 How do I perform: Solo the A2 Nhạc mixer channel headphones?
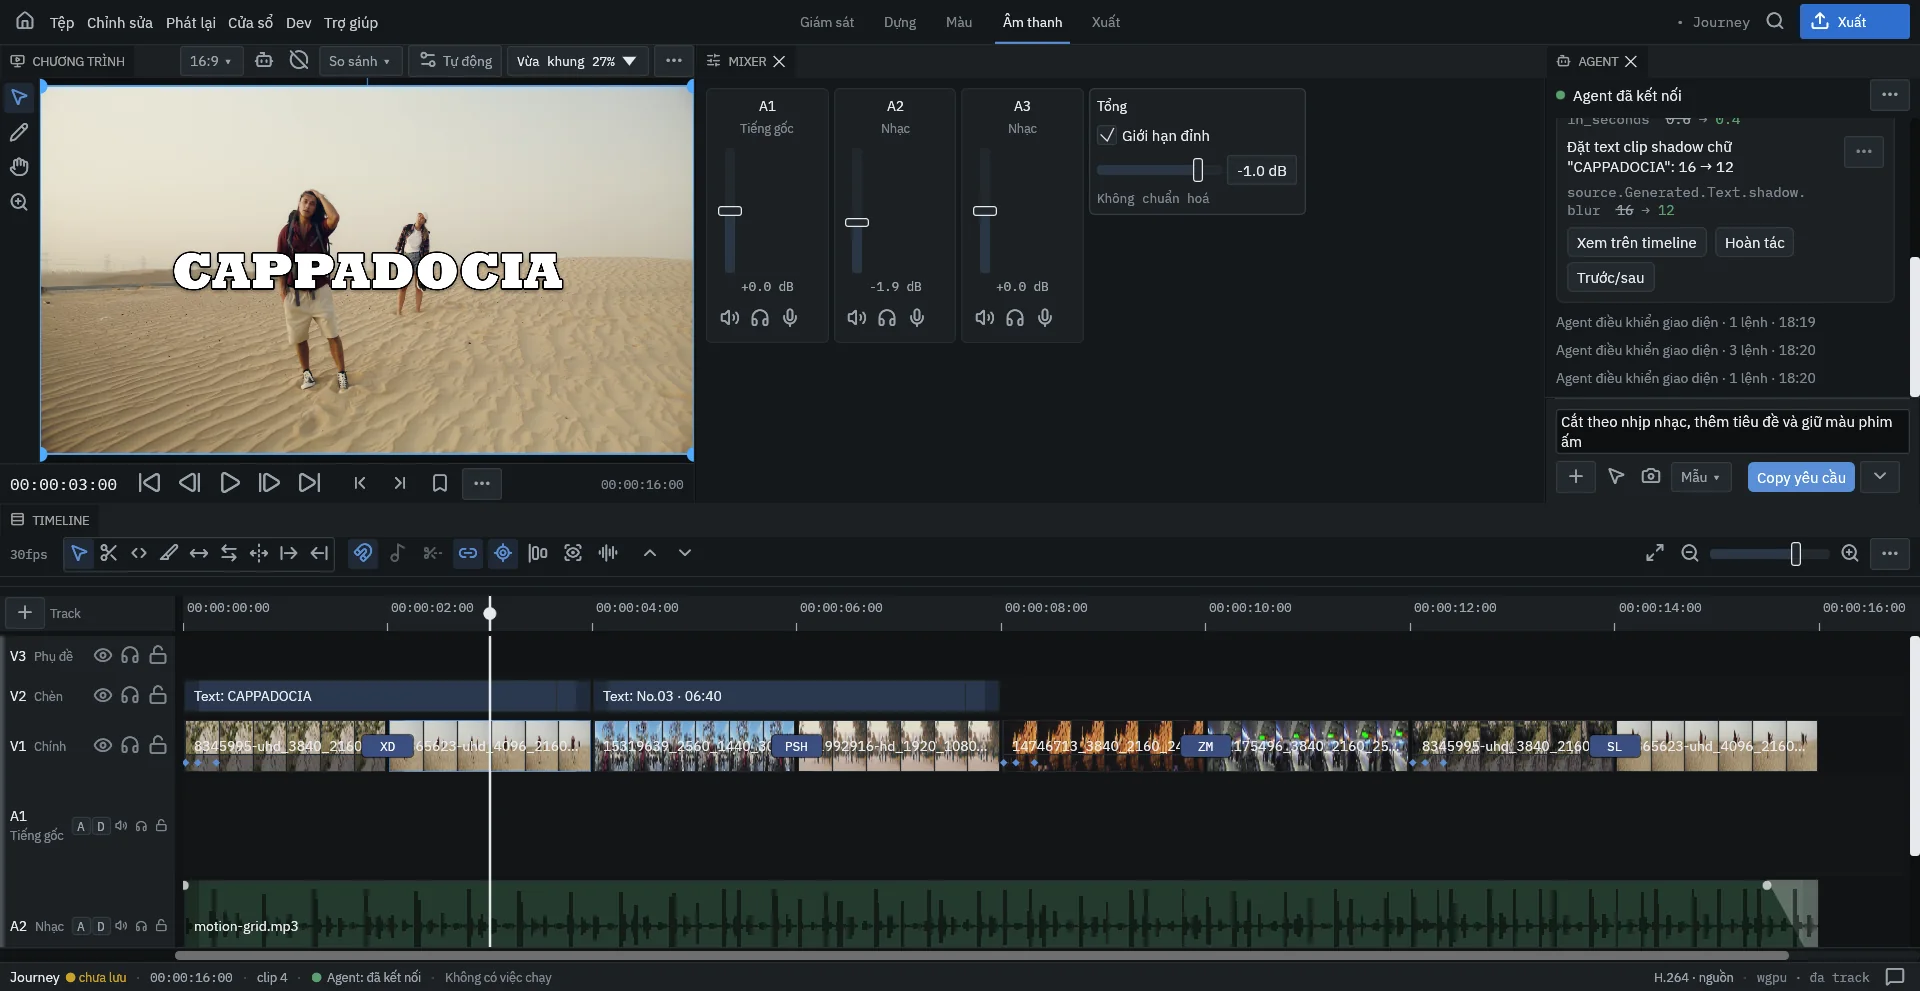coord(887,318)
